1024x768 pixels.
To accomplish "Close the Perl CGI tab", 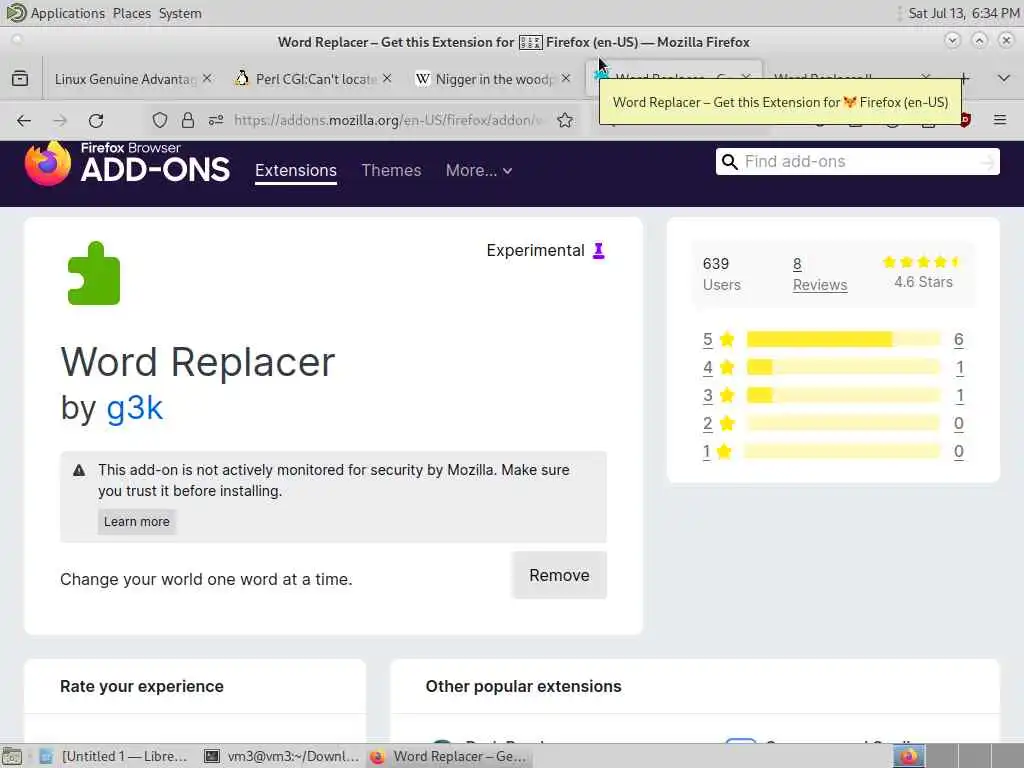I will (x=387, y=78).
